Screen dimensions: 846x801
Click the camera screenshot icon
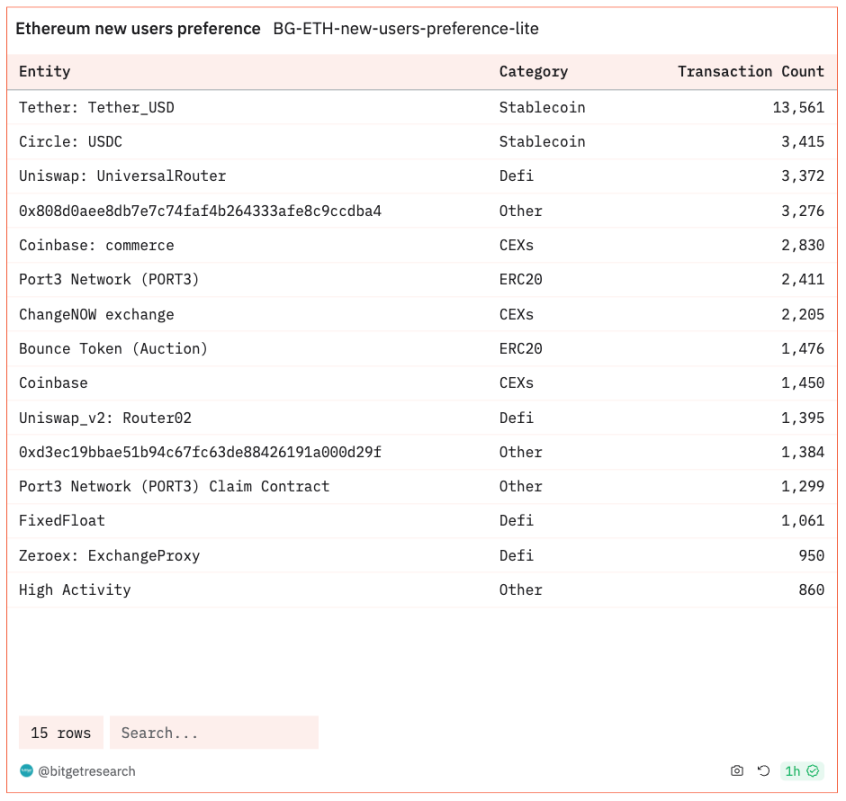point(736,771)
